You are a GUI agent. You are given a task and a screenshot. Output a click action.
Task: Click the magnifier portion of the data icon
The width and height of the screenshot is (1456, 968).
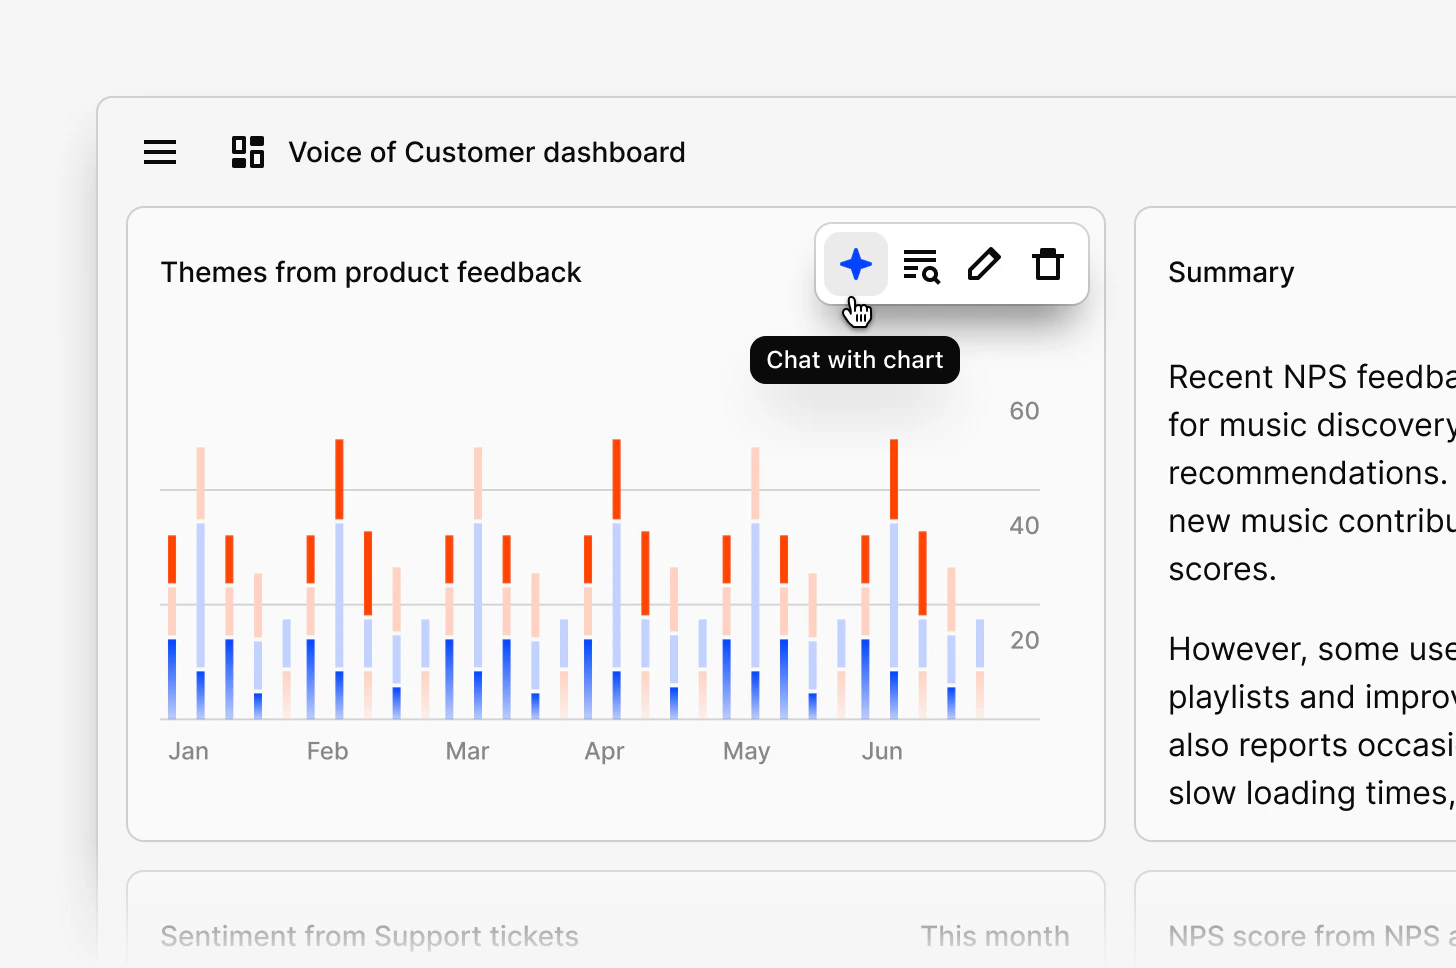click(930, 272)
